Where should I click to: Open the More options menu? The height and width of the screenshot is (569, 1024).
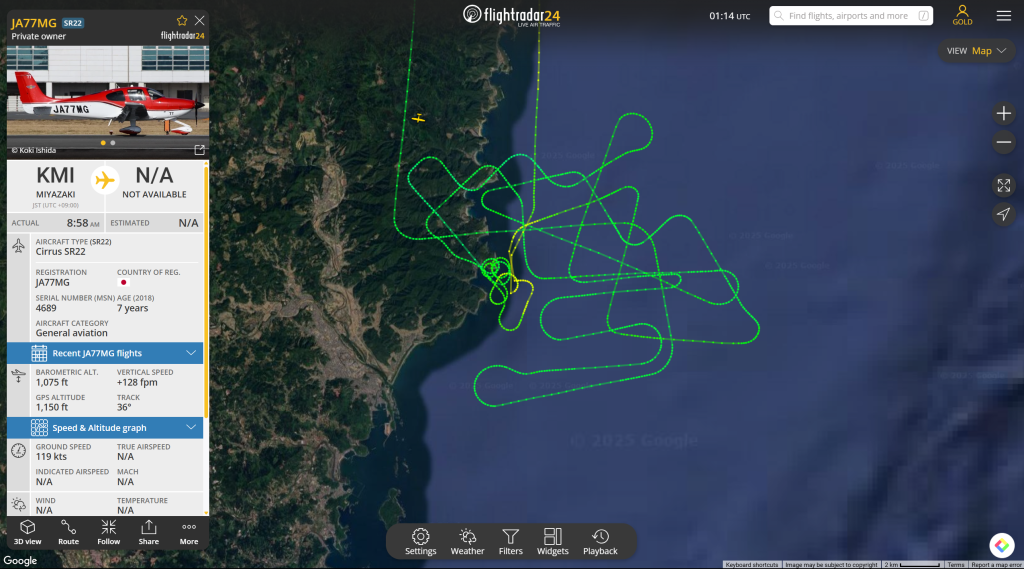[x=189, y=532]
